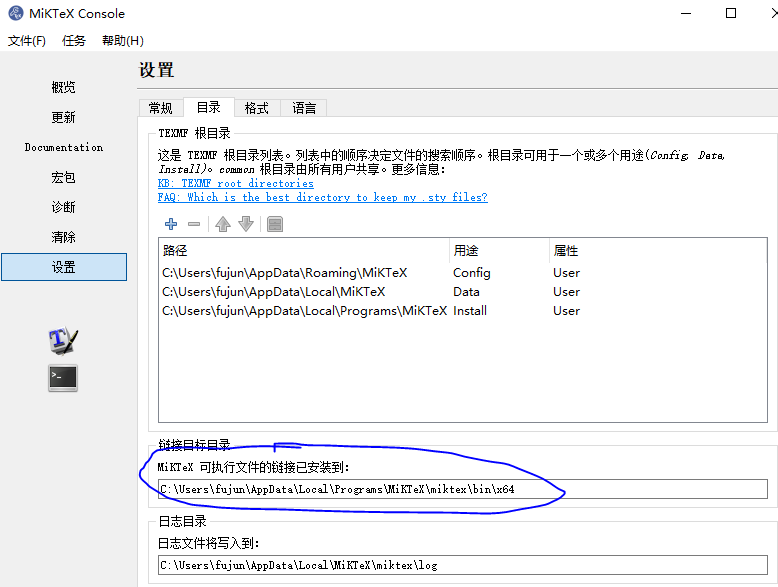Click the 路径 column header
Viewport: 778px width, 587px height.
[304, 251]
